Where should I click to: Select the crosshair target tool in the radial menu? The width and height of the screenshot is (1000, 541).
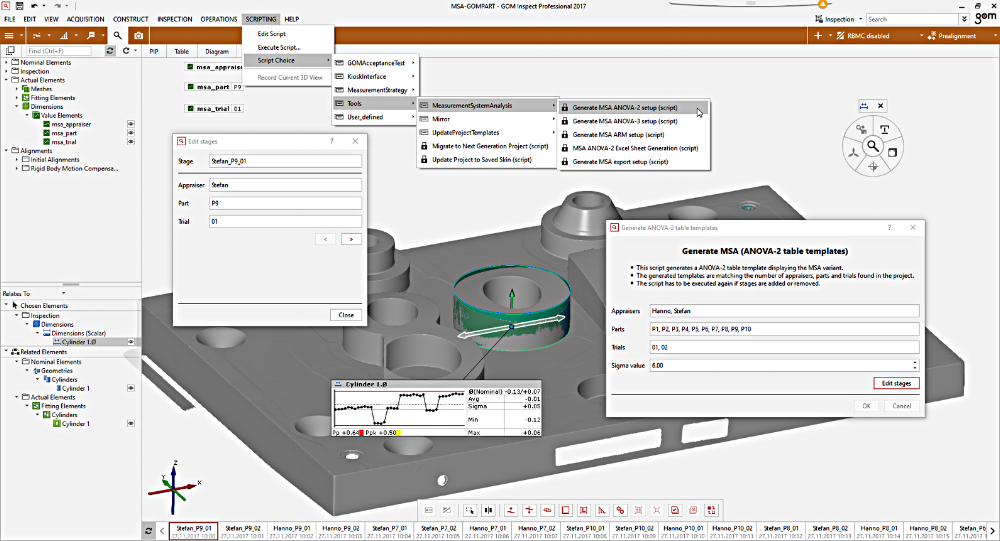[873, 167]
